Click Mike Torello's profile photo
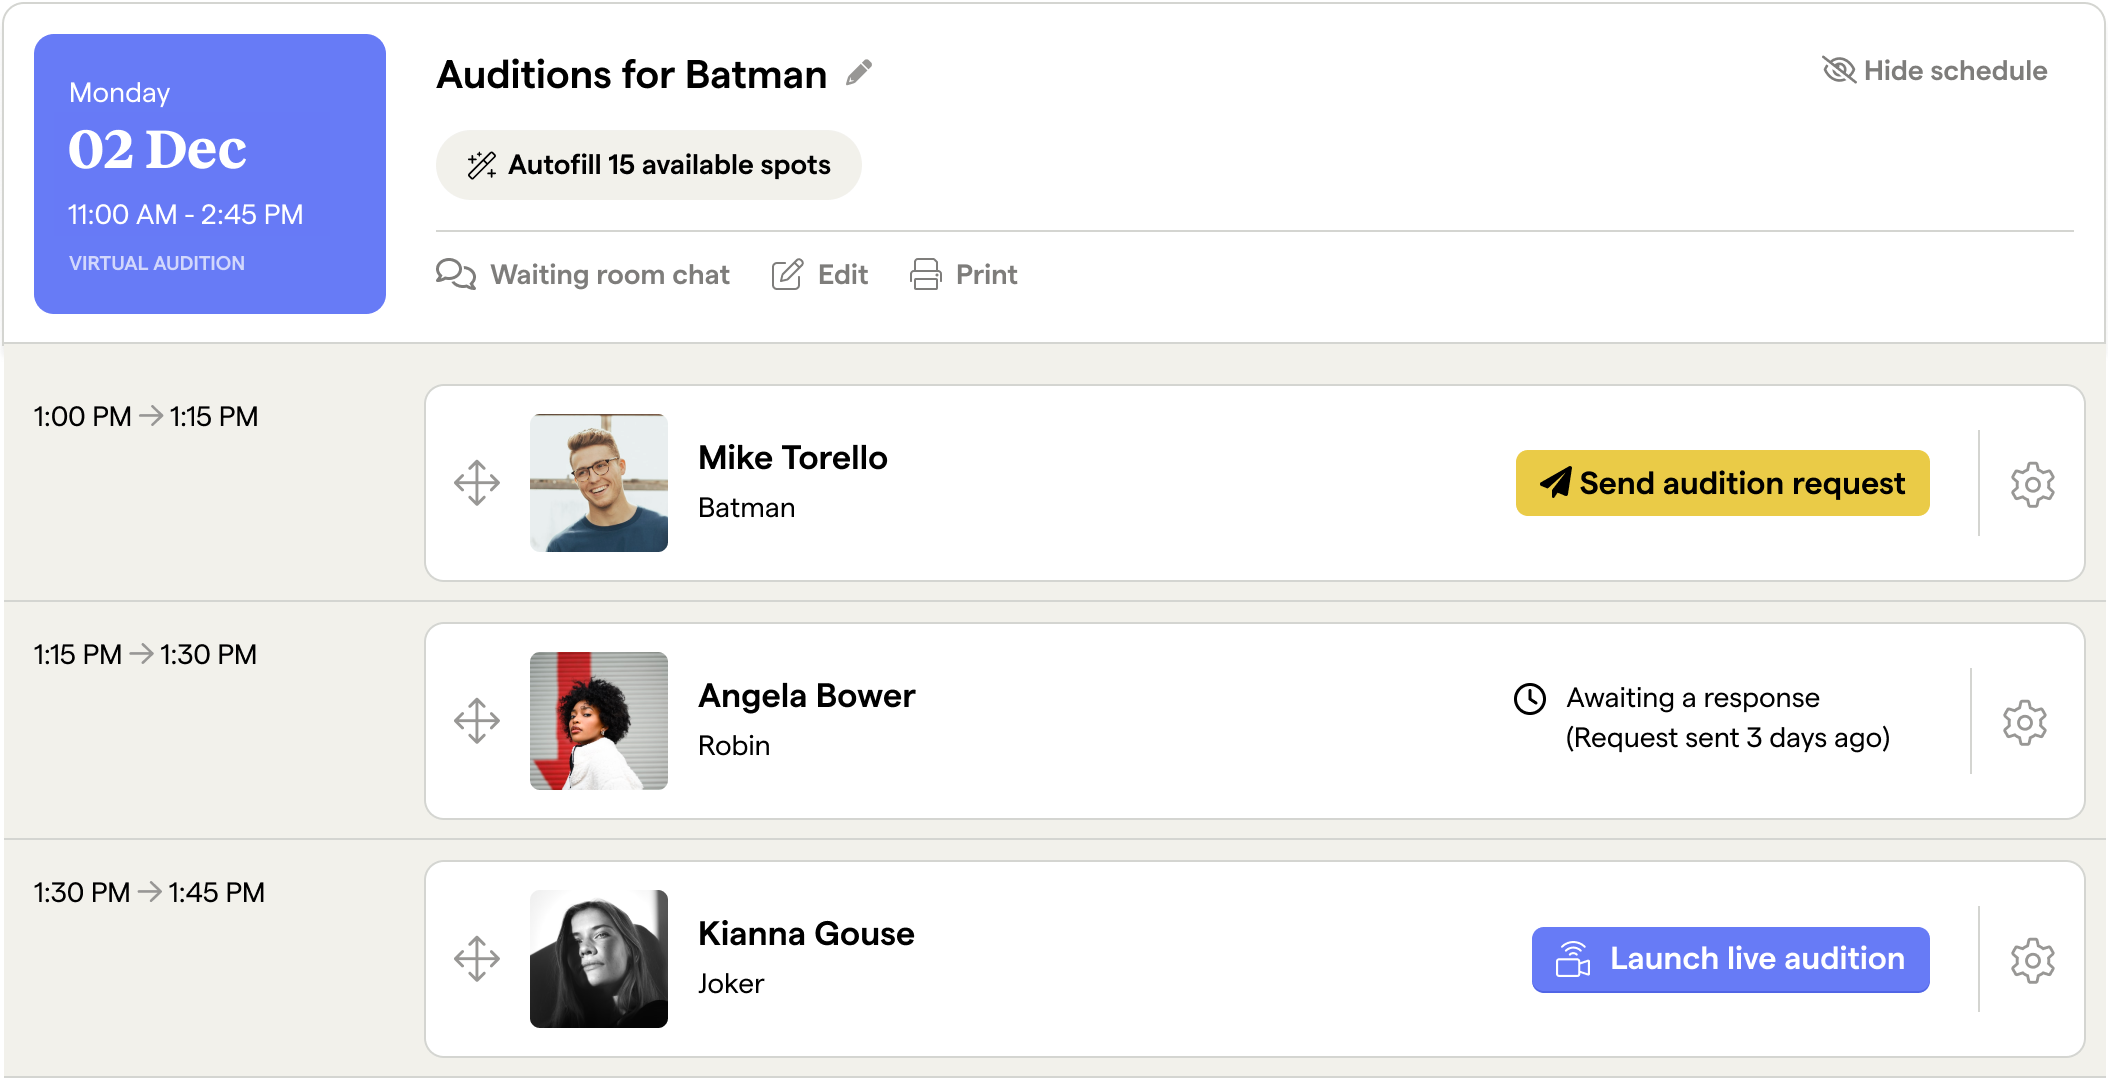This screenshot has height=1078, width=2108. point(599,483)
